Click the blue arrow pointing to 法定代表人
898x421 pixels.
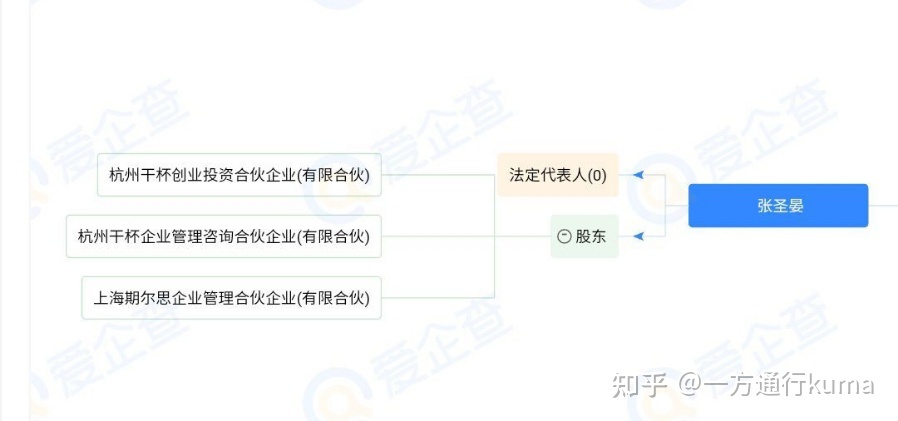point(639,175)
